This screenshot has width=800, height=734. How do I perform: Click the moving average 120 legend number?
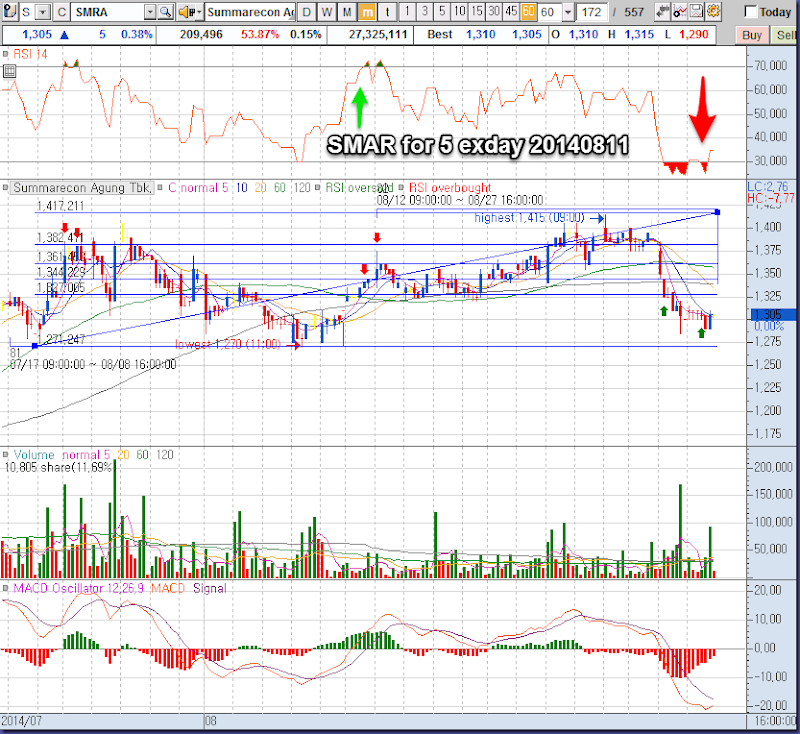[302, 188]
